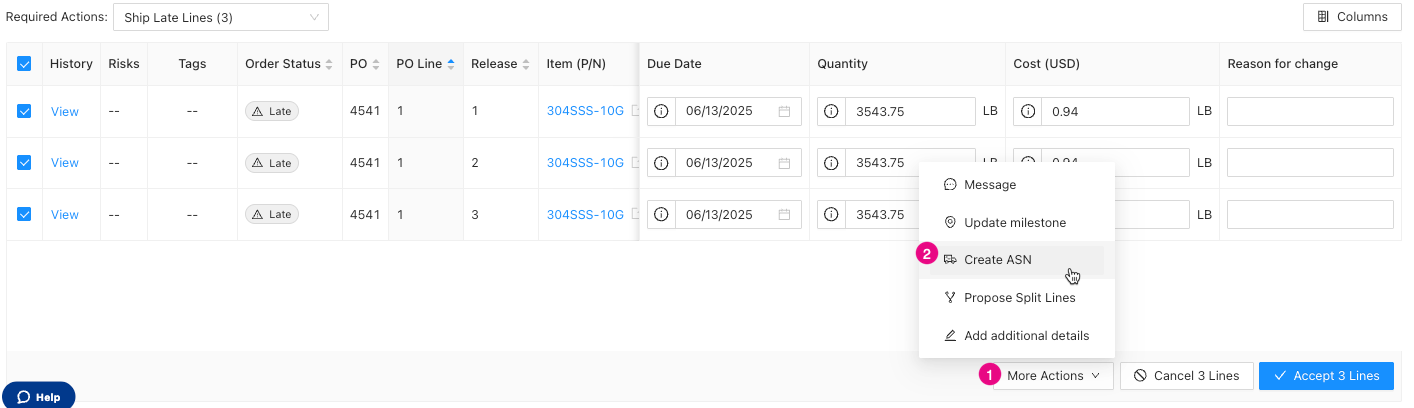This screenshot has height=408, width=1414.
Task: Click Quantity info icon, Release 3 row
Action: click(x=832, y=214)
